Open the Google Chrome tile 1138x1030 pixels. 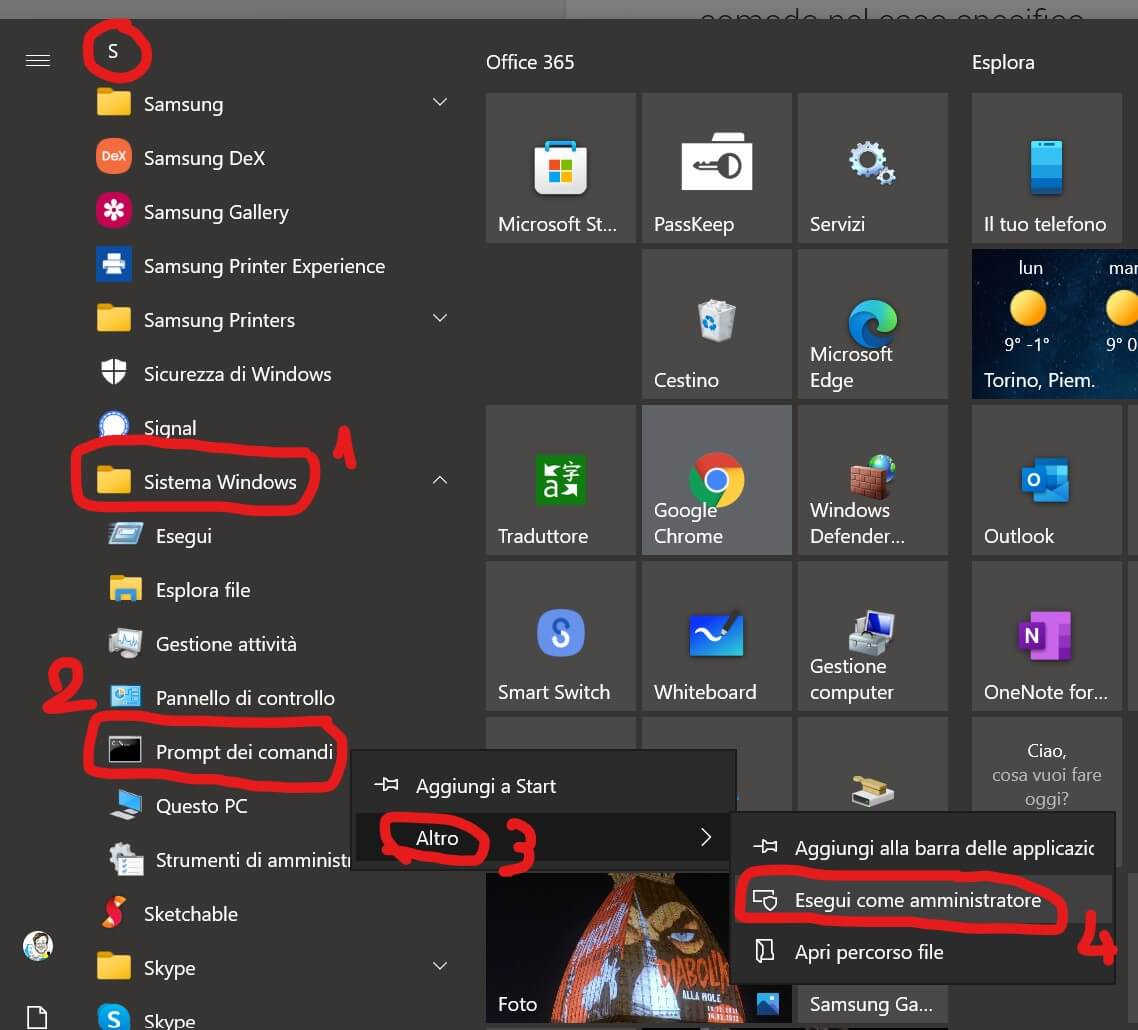(x=716, y=480)
